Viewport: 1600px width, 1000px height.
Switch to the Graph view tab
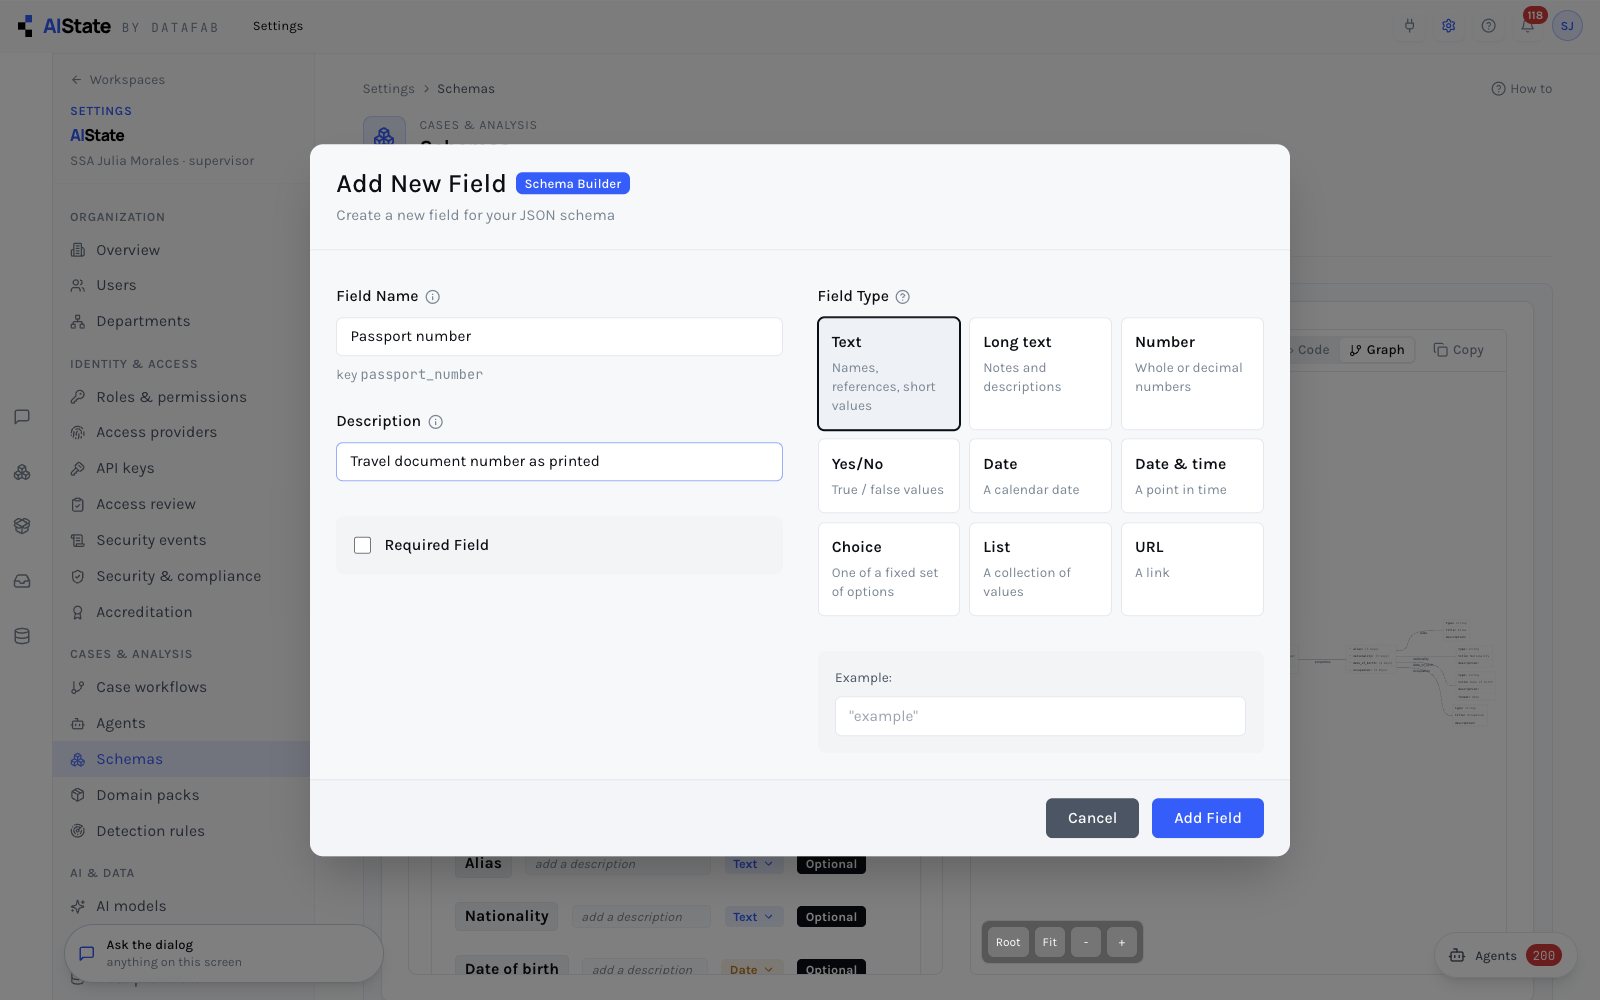click(1377, 350)
